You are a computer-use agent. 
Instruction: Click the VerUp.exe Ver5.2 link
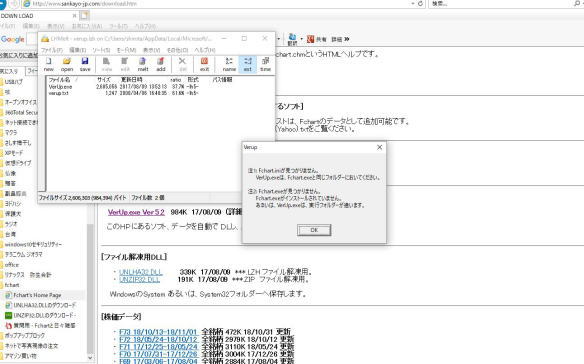[x=136, y=212]
